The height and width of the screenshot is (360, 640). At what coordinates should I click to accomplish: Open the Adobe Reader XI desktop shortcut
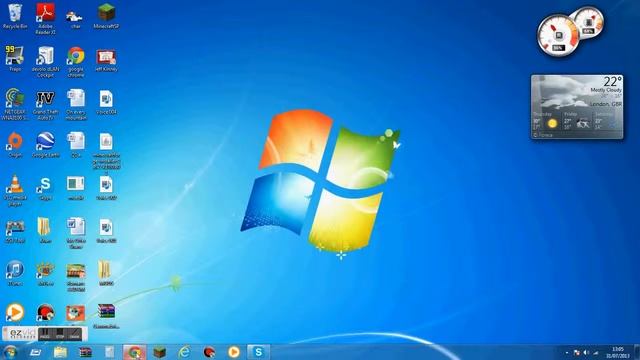(45, 18)
